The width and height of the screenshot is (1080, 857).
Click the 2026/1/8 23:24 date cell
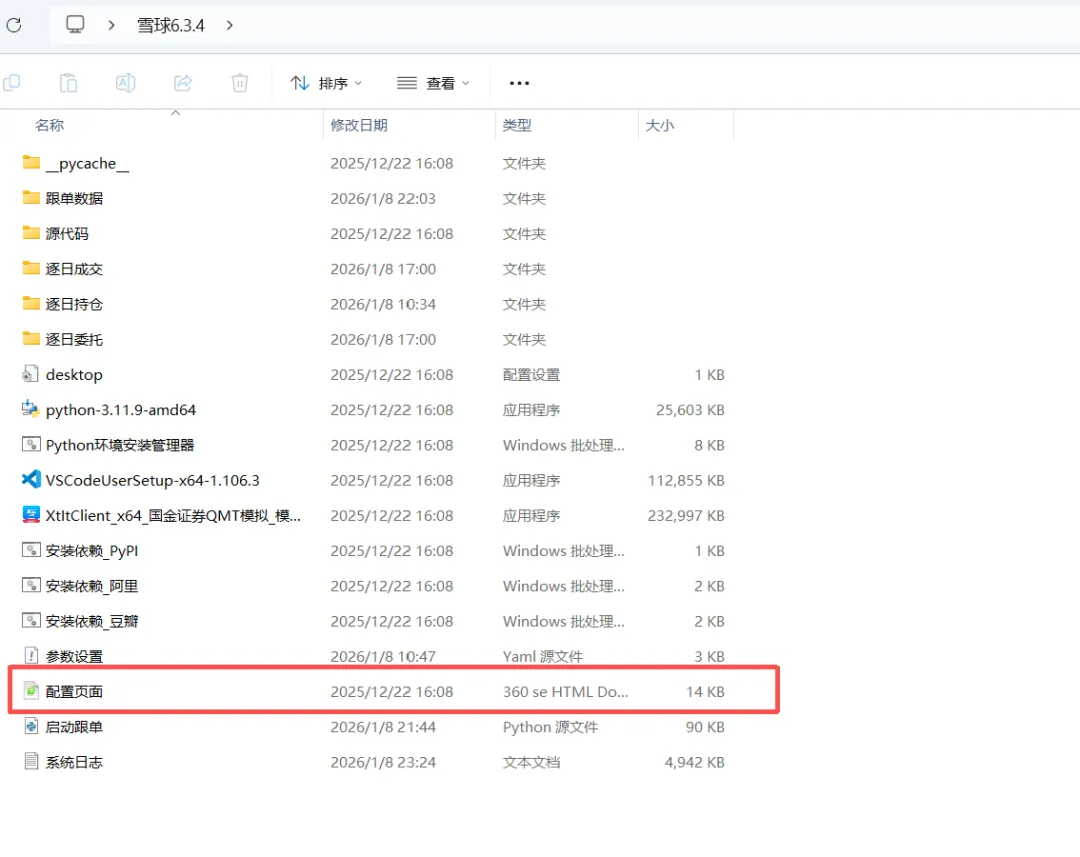(383, 762)
